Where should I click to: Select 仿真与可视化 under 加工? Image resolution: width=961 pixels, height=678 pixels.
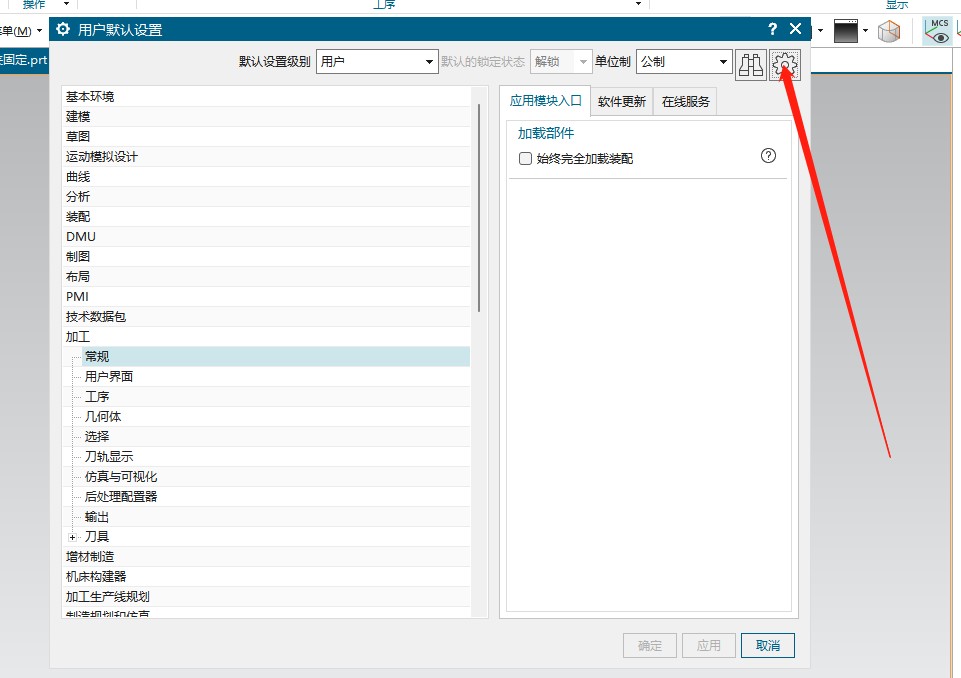click(x=276, y=477)
